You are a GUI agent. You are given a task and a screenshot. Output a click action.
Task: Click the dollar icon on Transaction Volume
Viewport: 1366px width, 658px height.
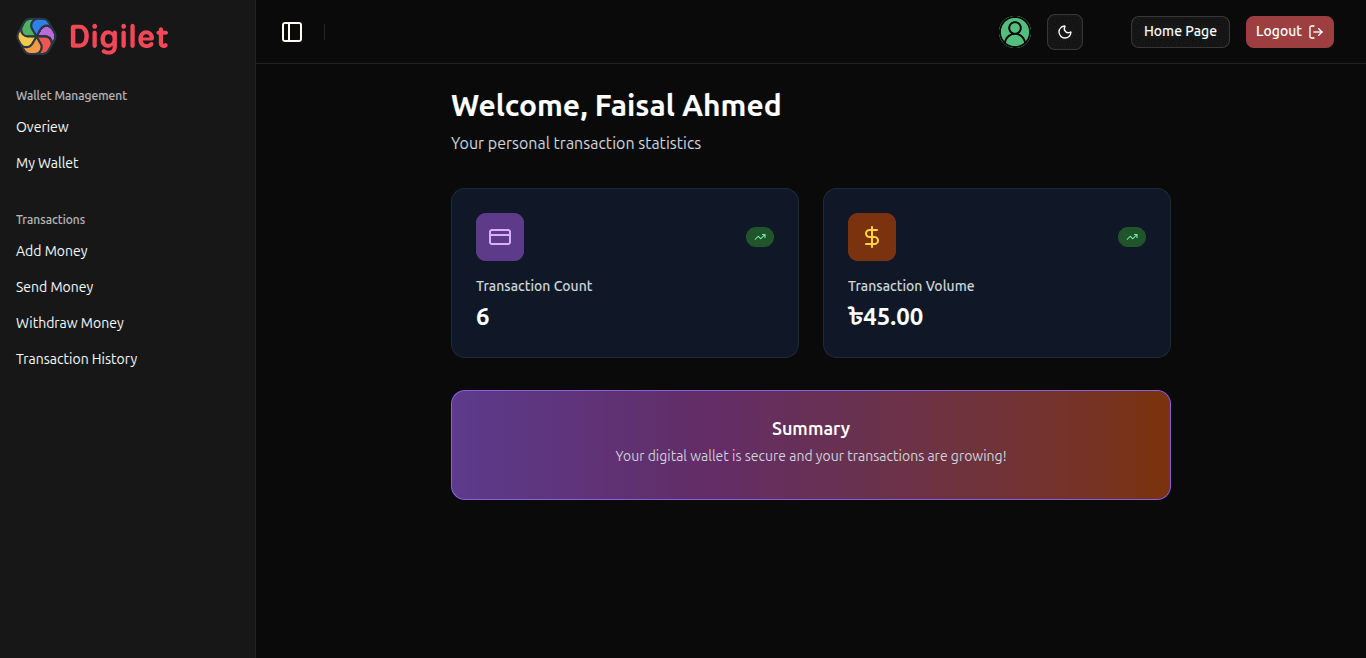[x=871, y=236]
